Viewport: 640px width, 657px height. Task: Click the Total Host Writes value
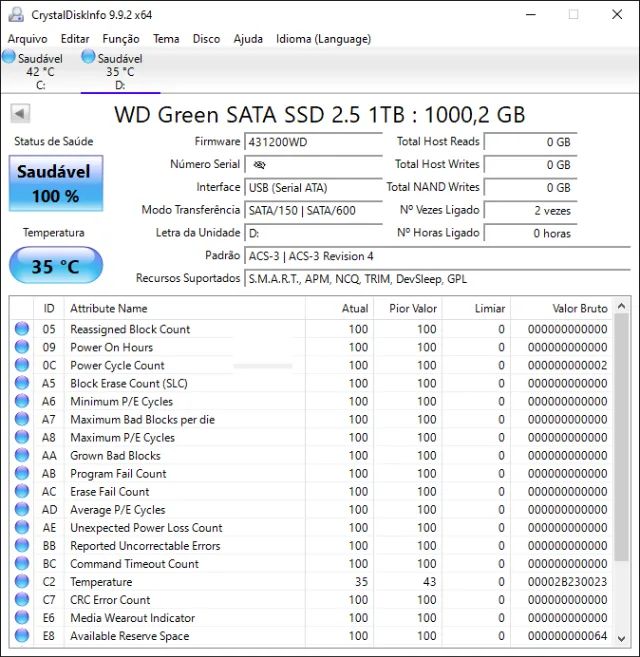coord(530,165)
